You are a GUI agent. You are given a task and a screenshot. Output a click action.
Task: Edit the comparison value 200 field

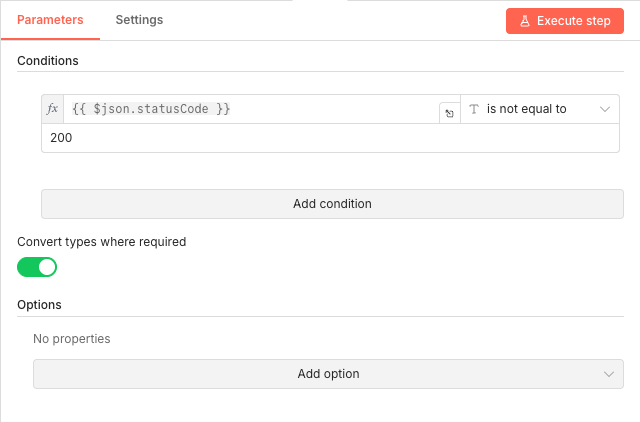pos(330,138)
